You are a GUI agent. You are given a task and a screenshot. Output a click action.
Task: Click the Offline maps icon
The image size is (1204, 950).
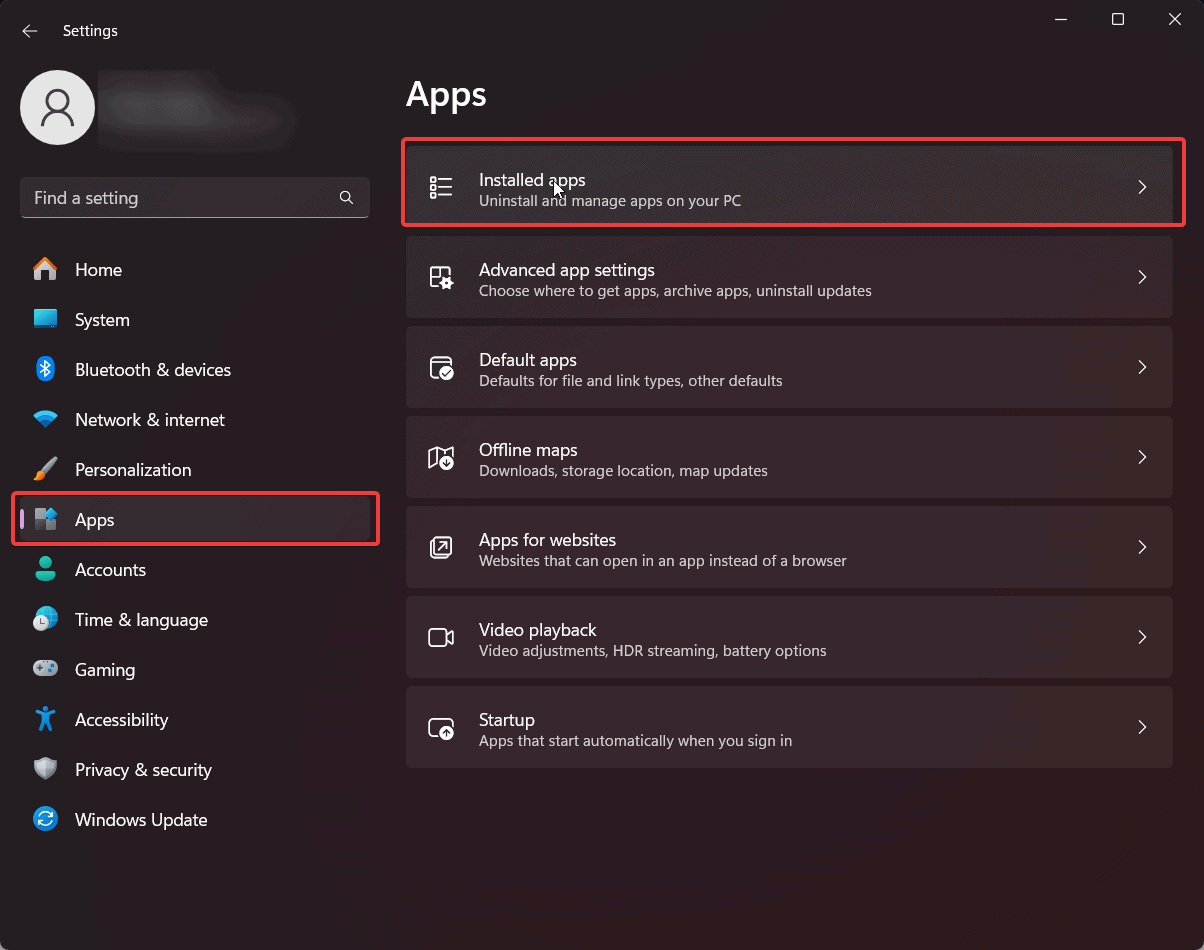(440, 457)
